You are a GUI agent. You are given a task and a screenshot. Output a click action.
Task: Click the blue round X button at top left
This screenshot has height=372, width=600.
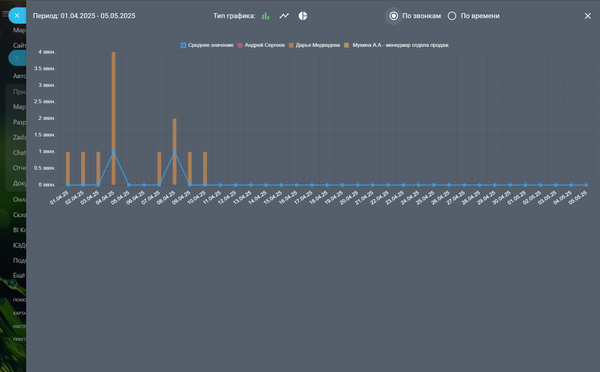click(17, 16)
